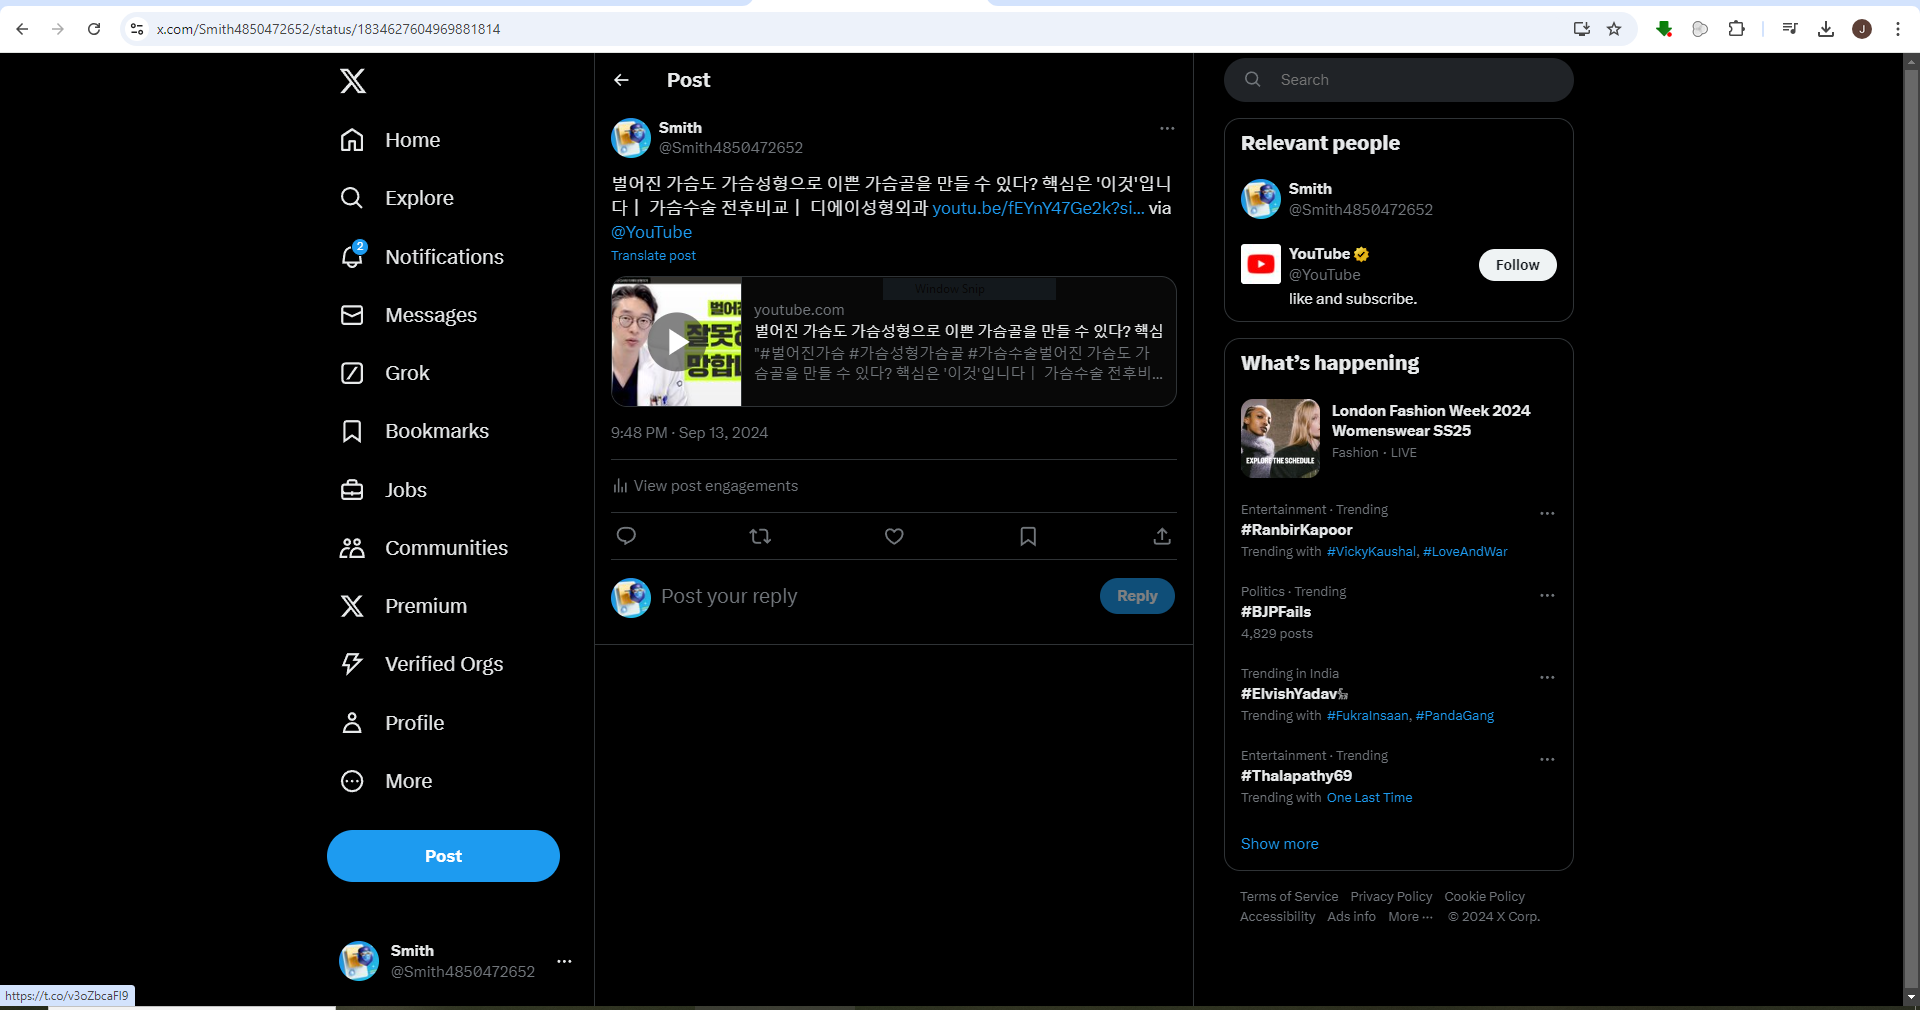Open London Fashion Week 2024 thumbnail

[x=1280, y=438]
